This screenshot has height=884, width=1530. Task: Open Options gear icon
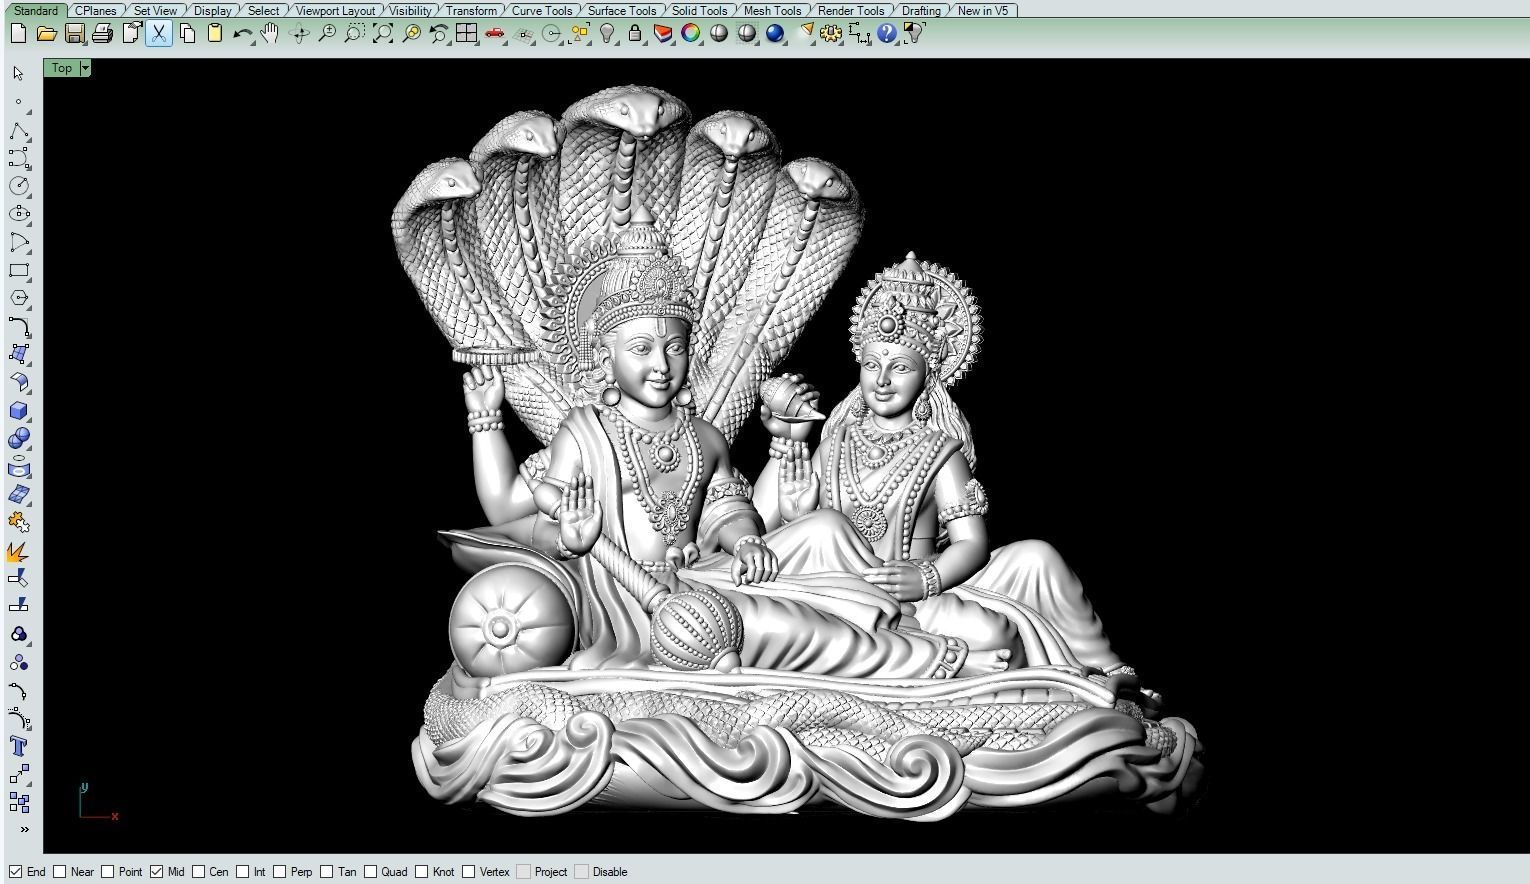[831, 33]
